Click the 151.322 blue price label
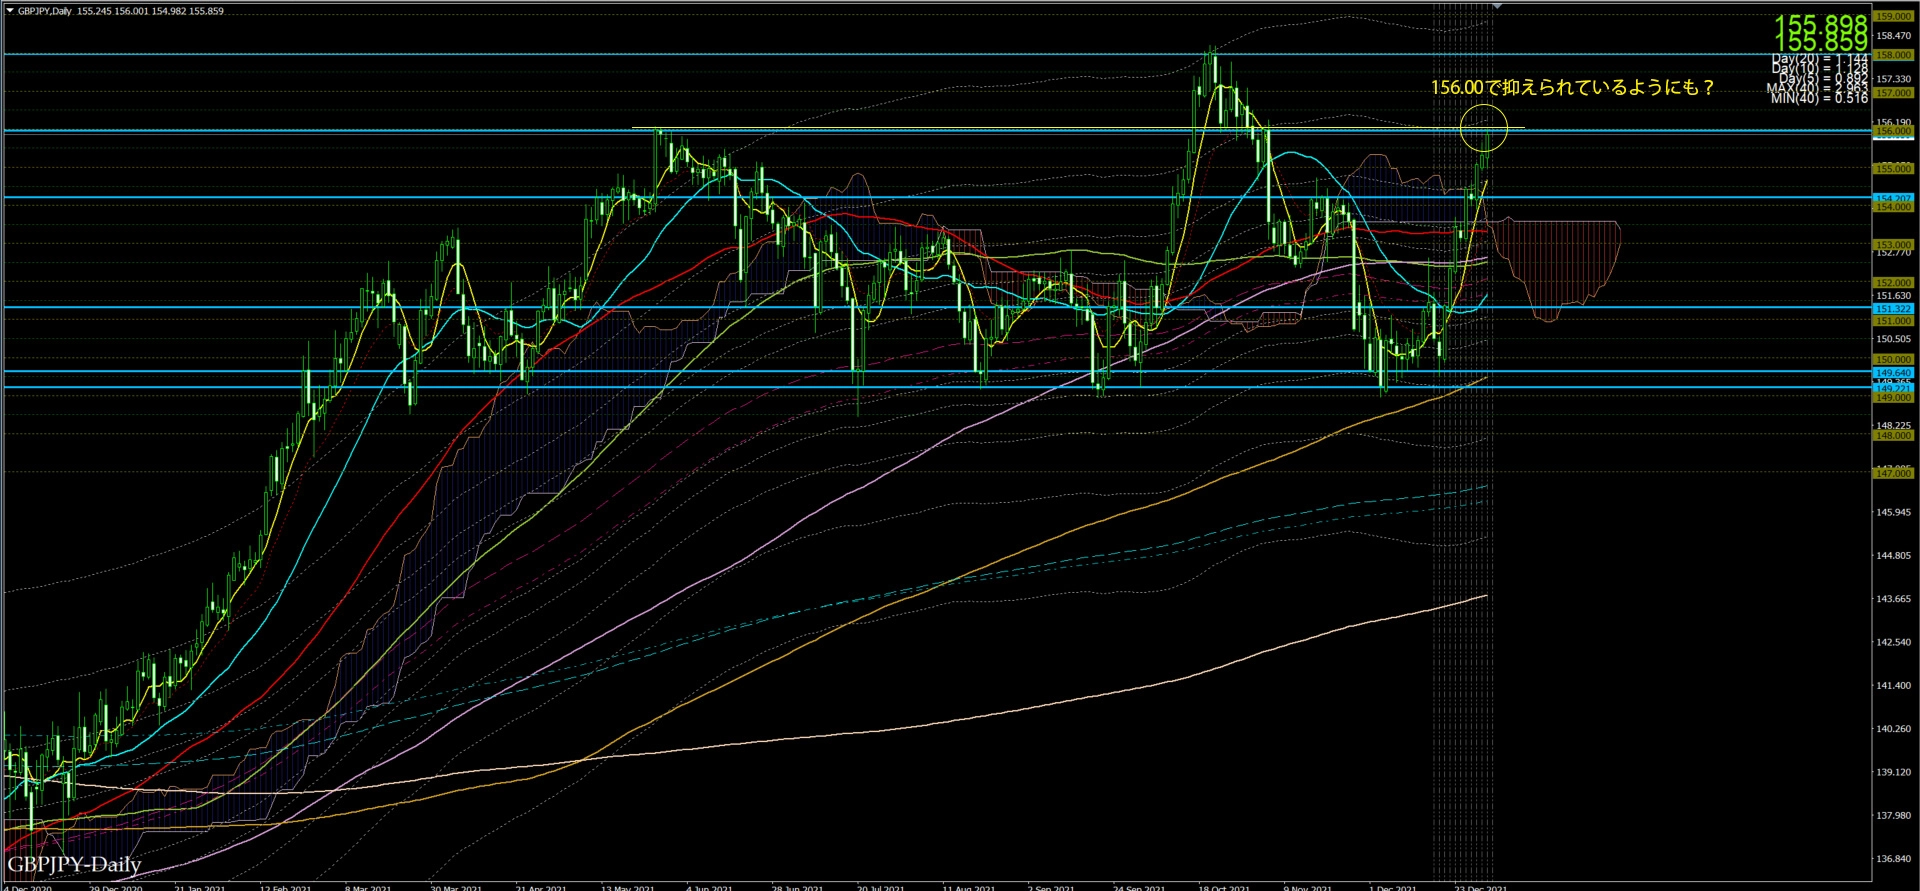The image size is (1920, 891). pos(1892,309)
